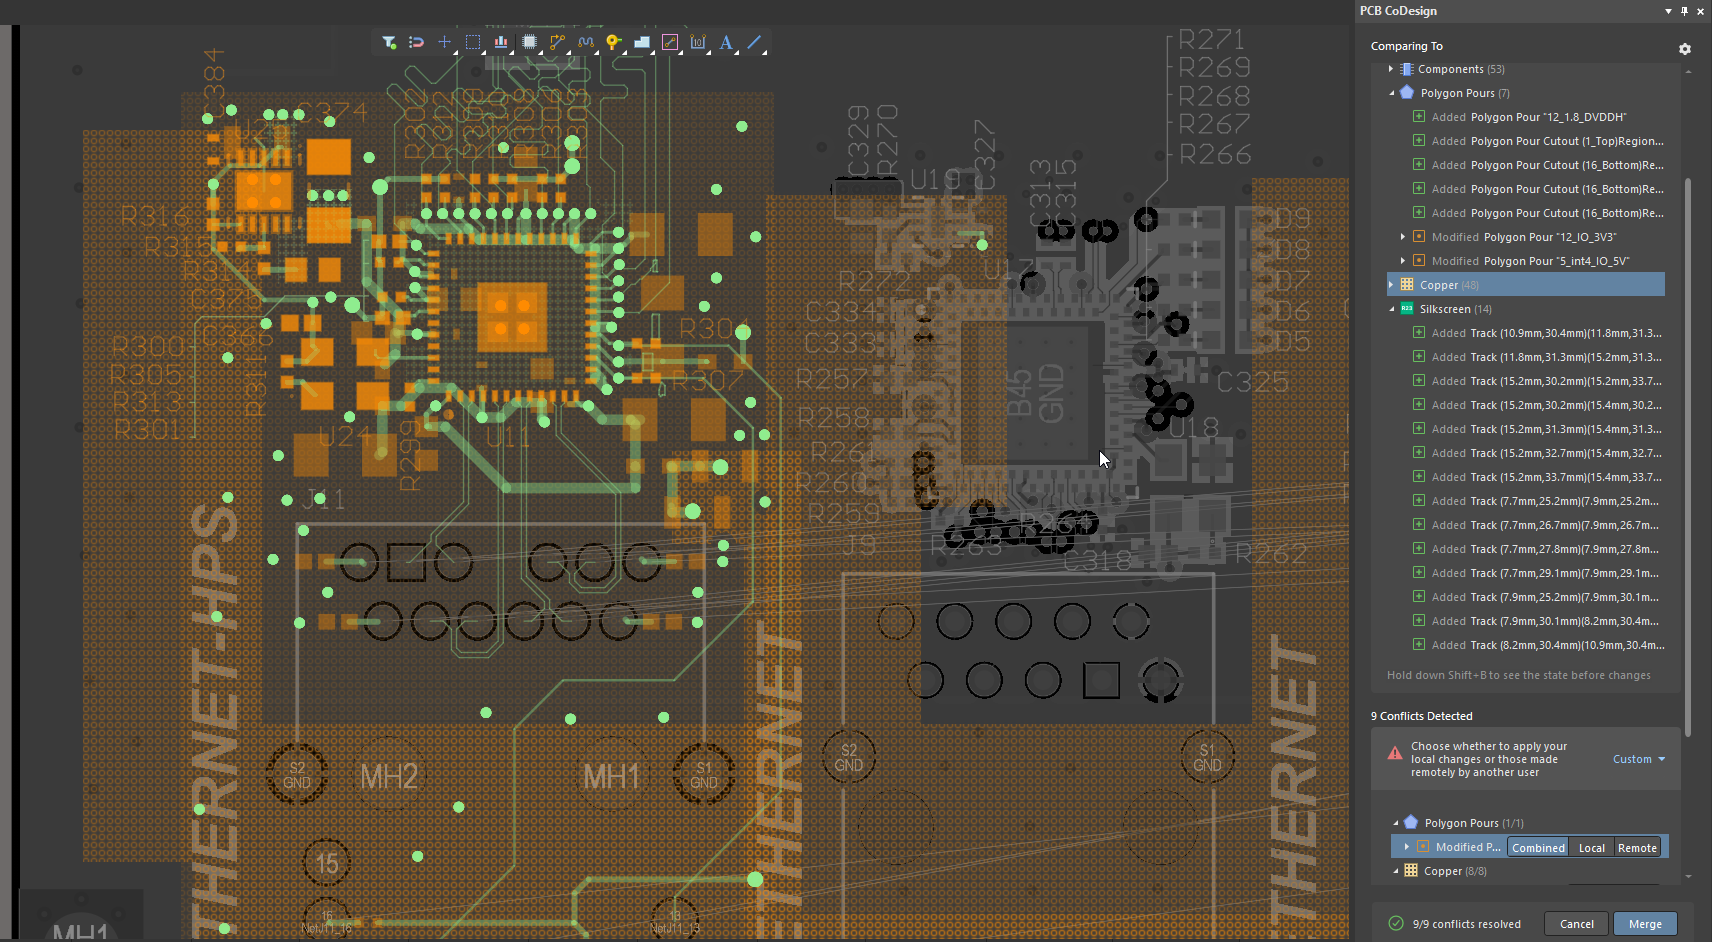Image resolution: width=1712 pixels, height=942 pixels.
Task: Click the Merge button
Action: click(x=1644, y=924)
